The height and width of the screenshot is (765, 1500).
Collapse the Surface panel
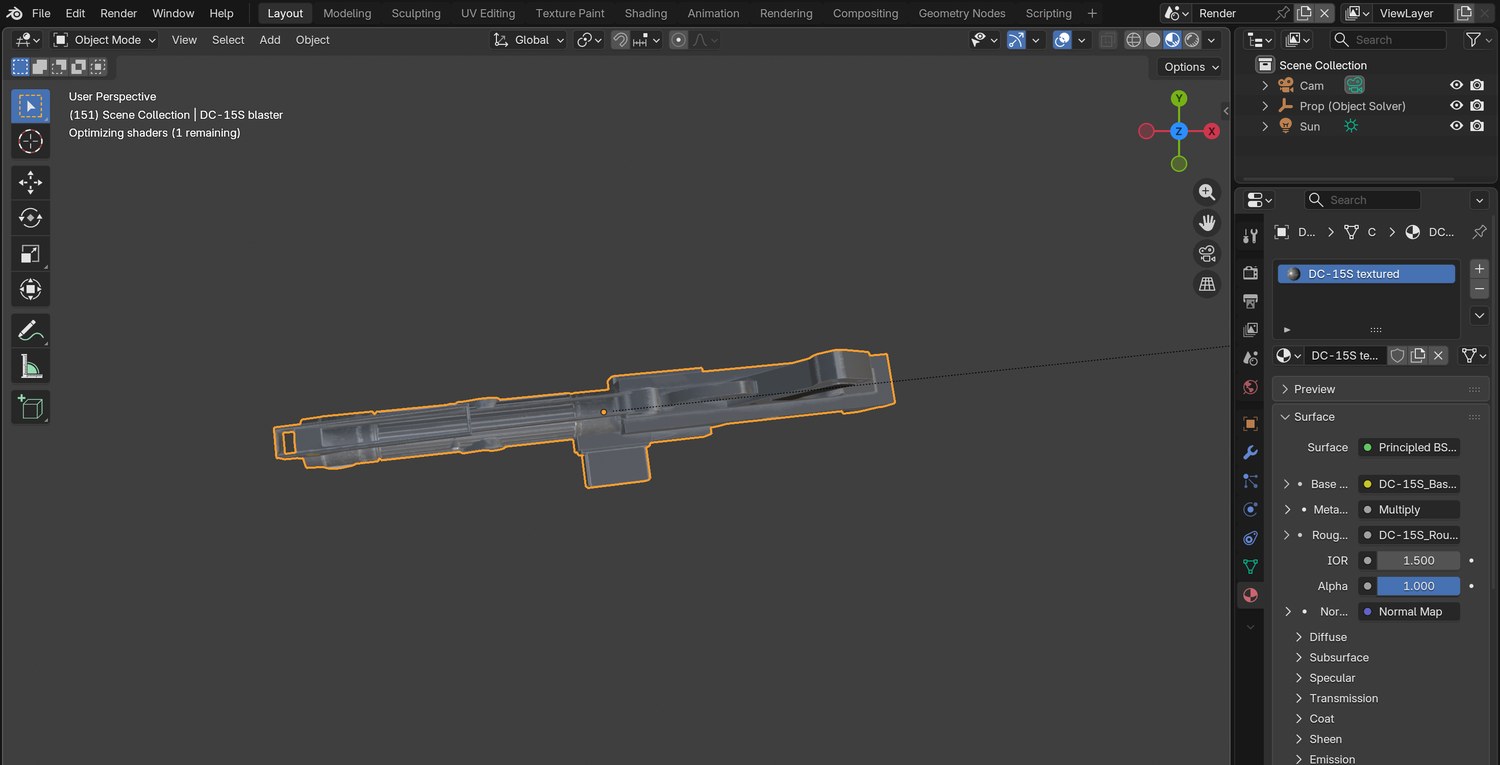pos(1380,417)
